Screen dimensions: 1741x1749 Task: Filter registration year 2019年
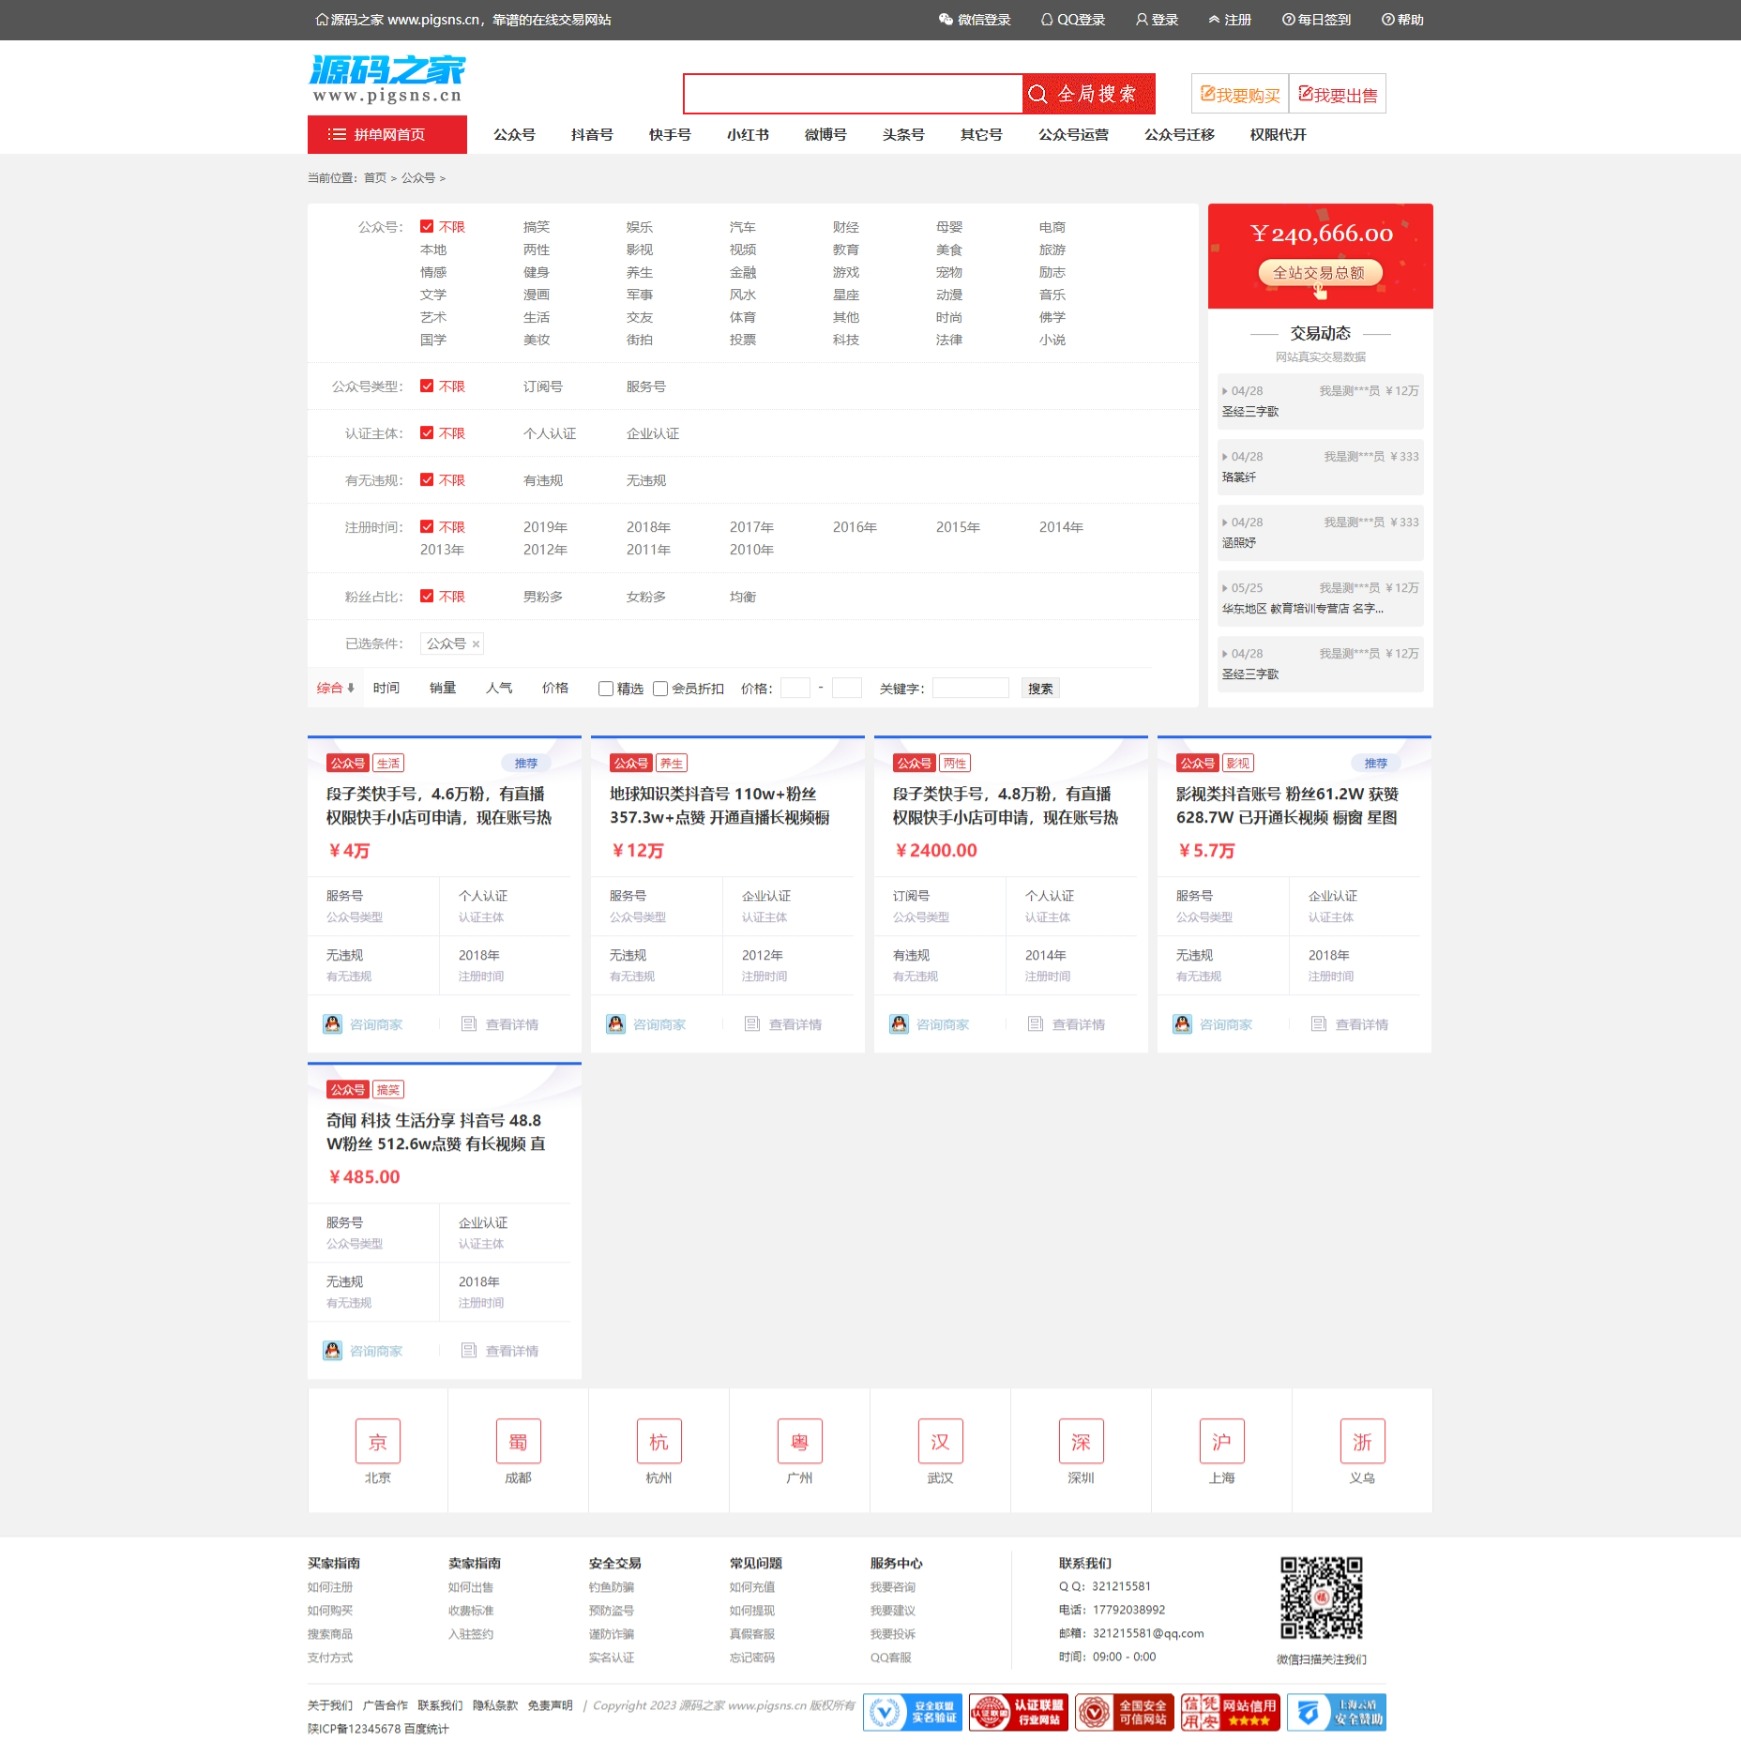pos(545,527)
